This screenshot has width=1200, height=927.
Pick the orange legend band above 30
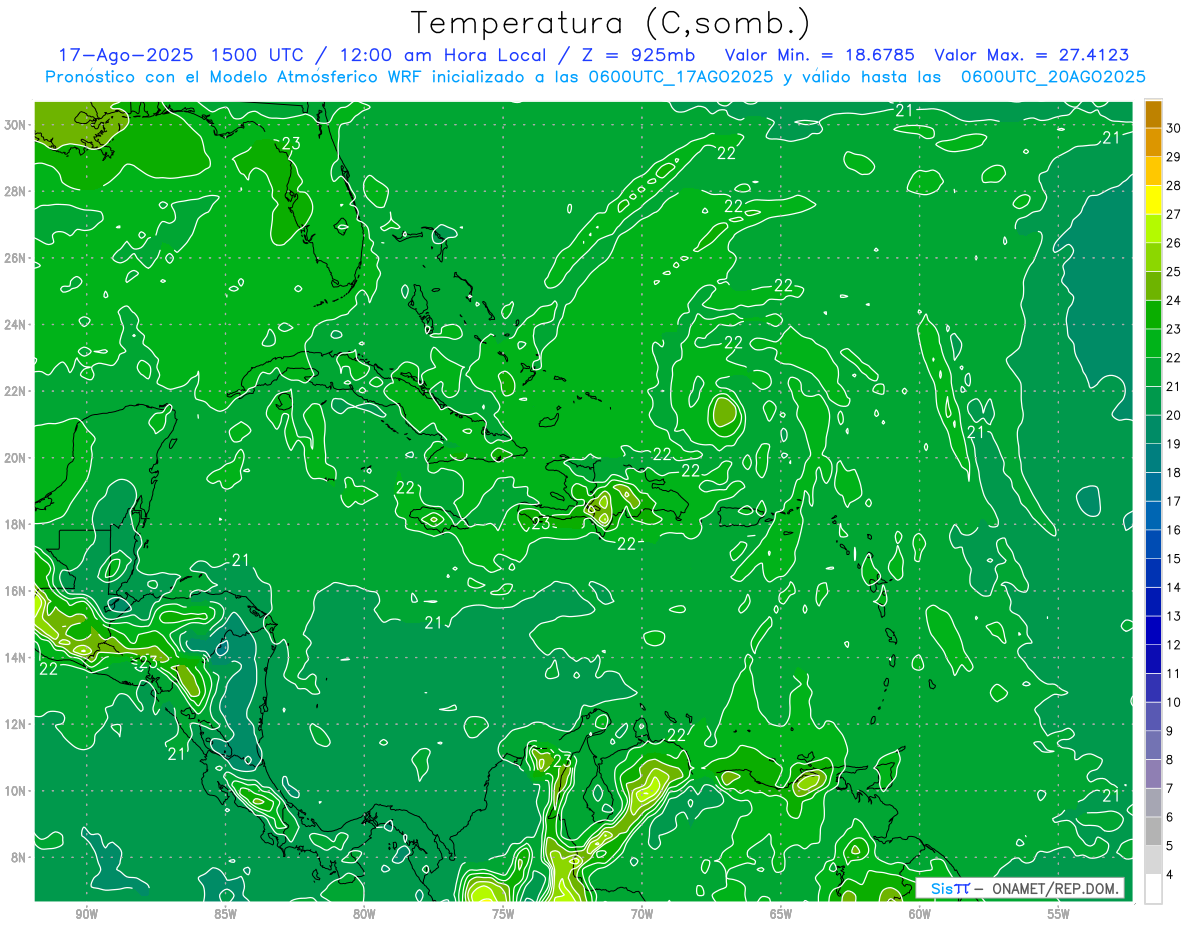pos(1154,113)
